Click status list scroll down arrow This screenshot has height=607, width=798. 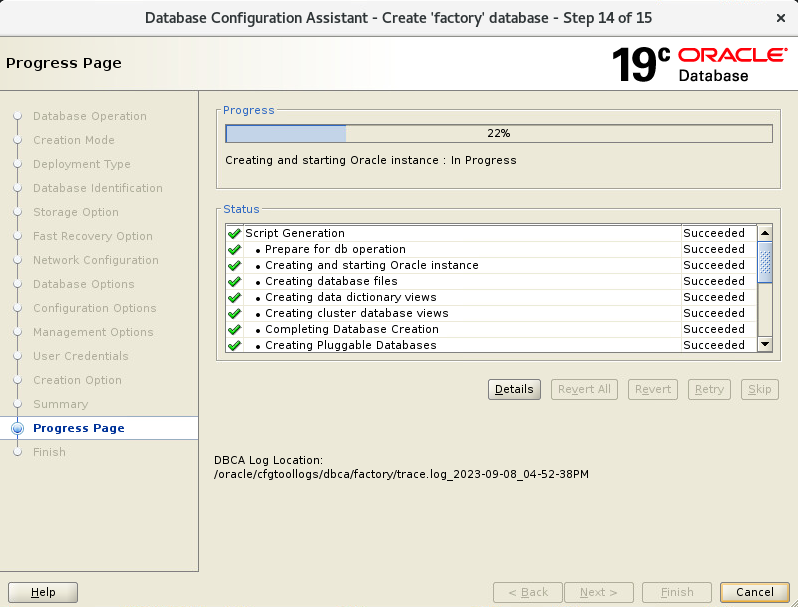(765, 344)
